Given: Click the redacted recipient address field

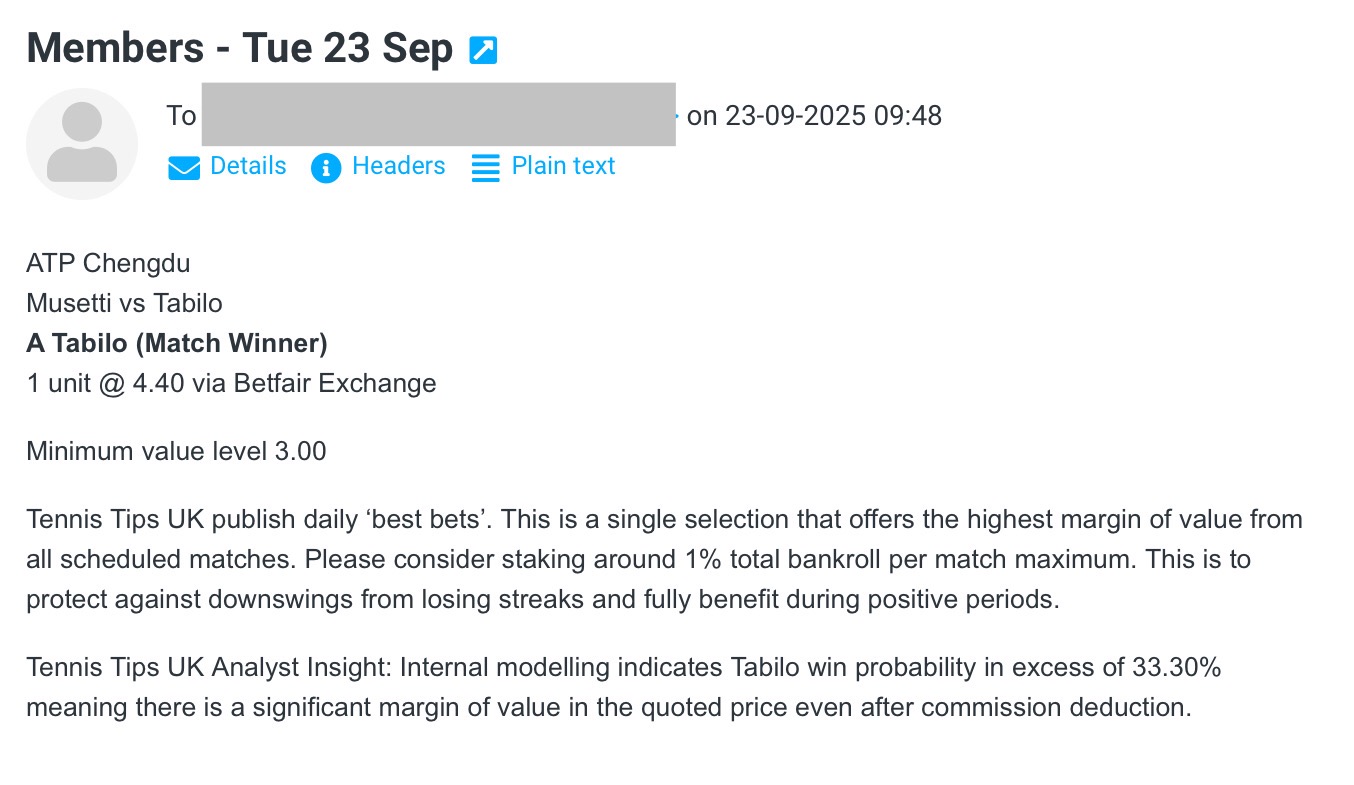Looking at the screenshot, I should [438, 115].
